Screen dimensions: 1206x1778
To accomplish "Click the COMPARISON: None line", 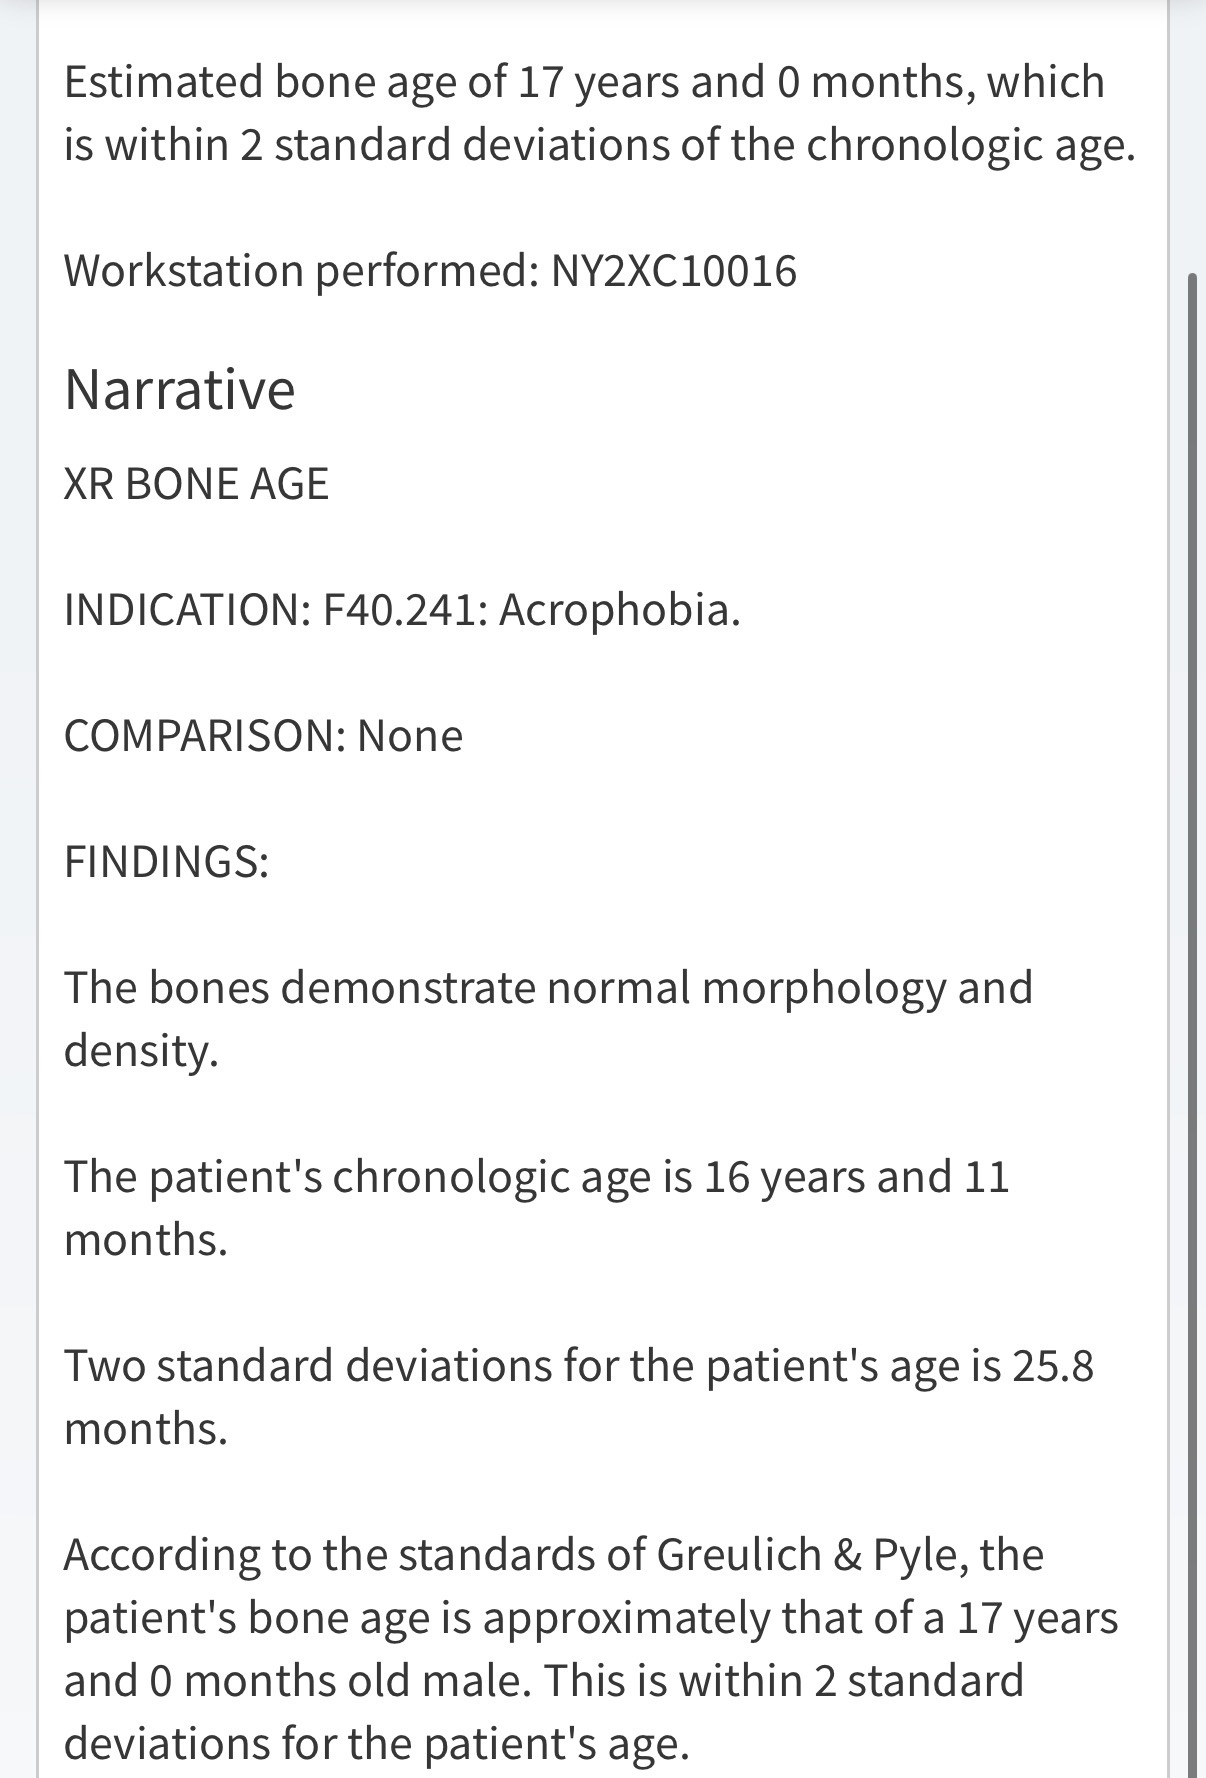I will pyautogui.click(x=263, y=736).
